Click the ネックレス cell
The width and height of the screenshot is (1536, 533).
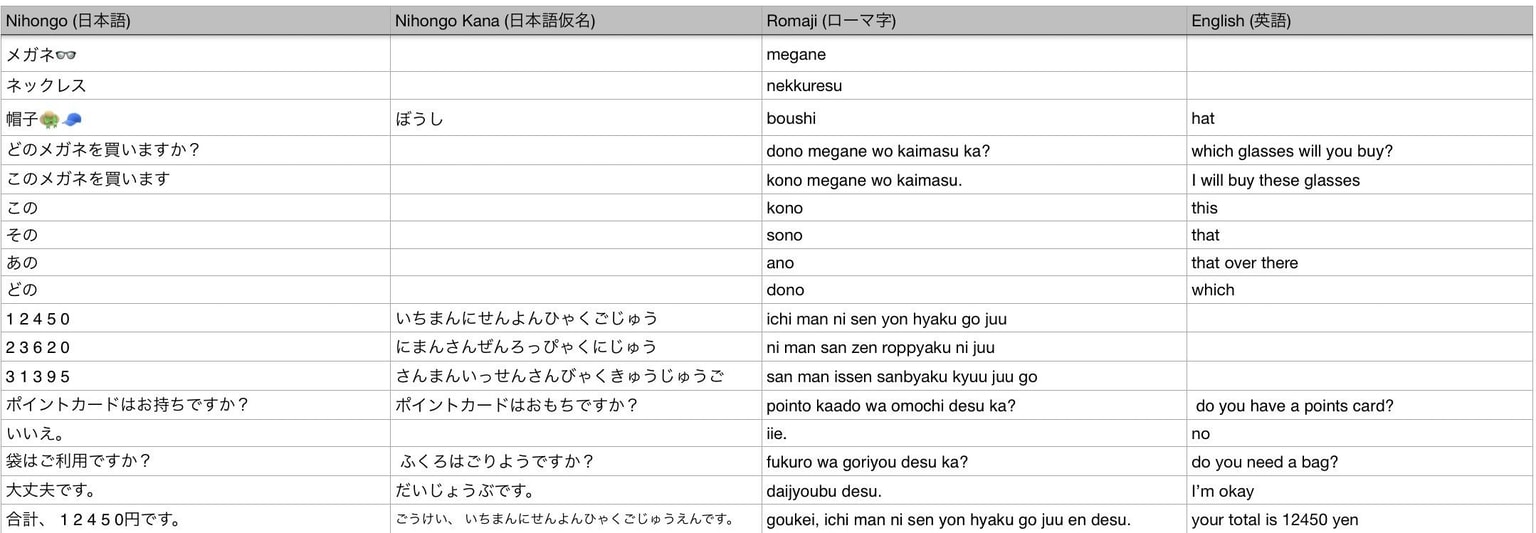pyautogui.click(x=196, y=85)
